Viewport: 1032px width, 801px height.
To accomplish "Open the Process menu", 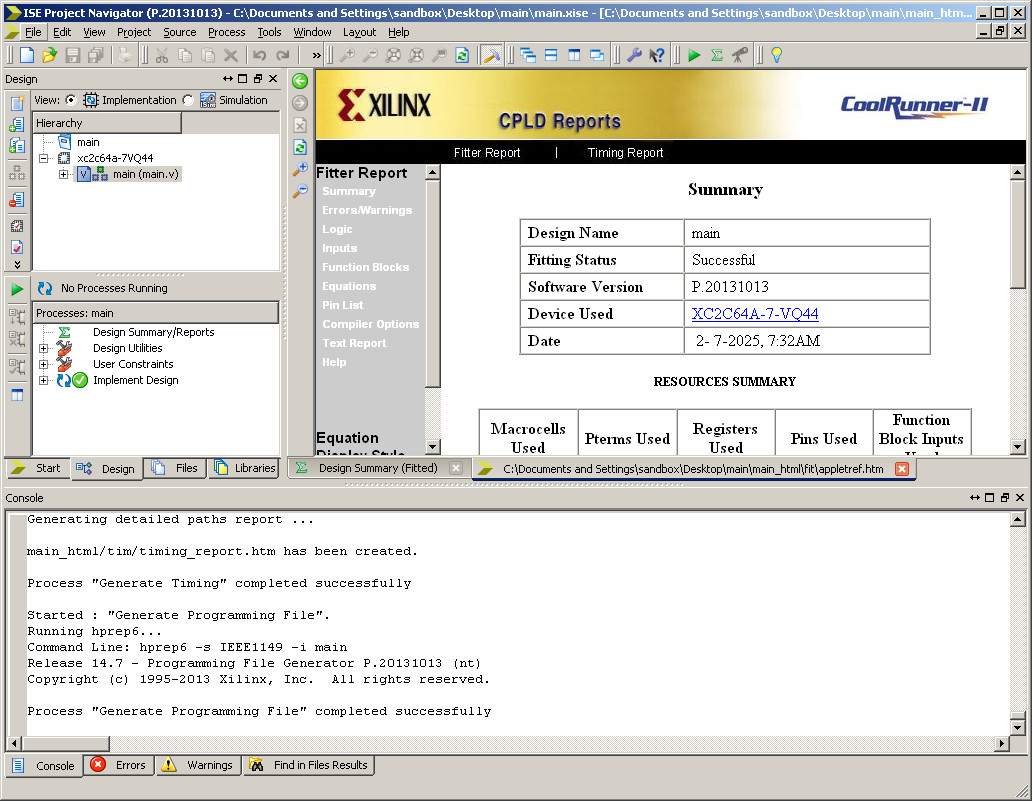I will (226, 32).
